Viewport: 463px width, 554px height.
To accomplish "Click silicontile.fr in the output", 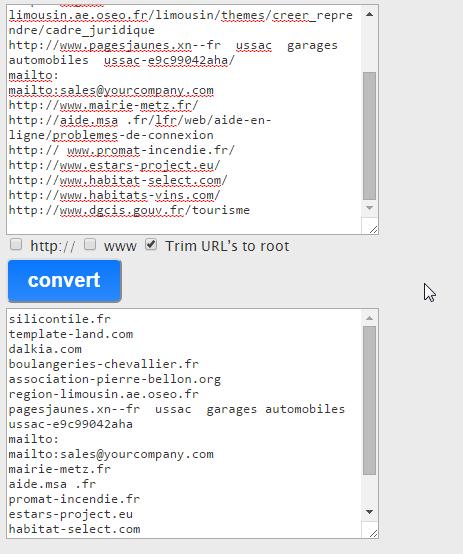I will click(60, 319).
